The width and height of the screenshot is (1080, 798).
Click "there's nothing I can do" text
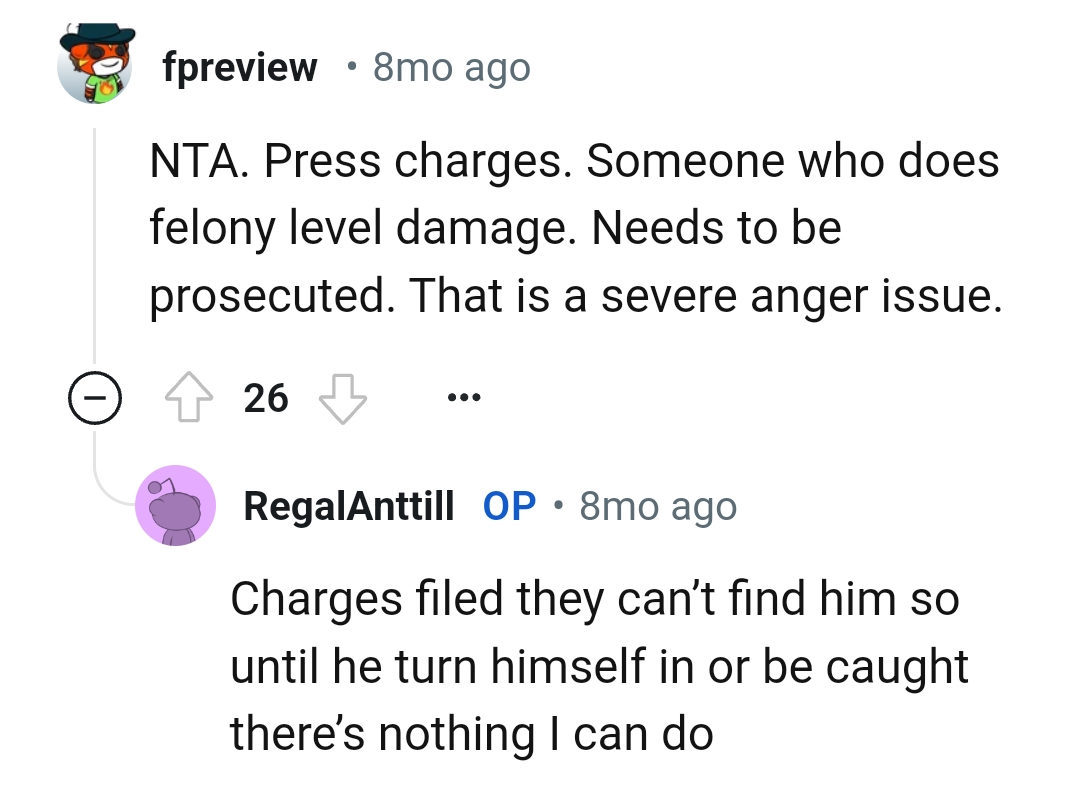click(x=471, y=733)
